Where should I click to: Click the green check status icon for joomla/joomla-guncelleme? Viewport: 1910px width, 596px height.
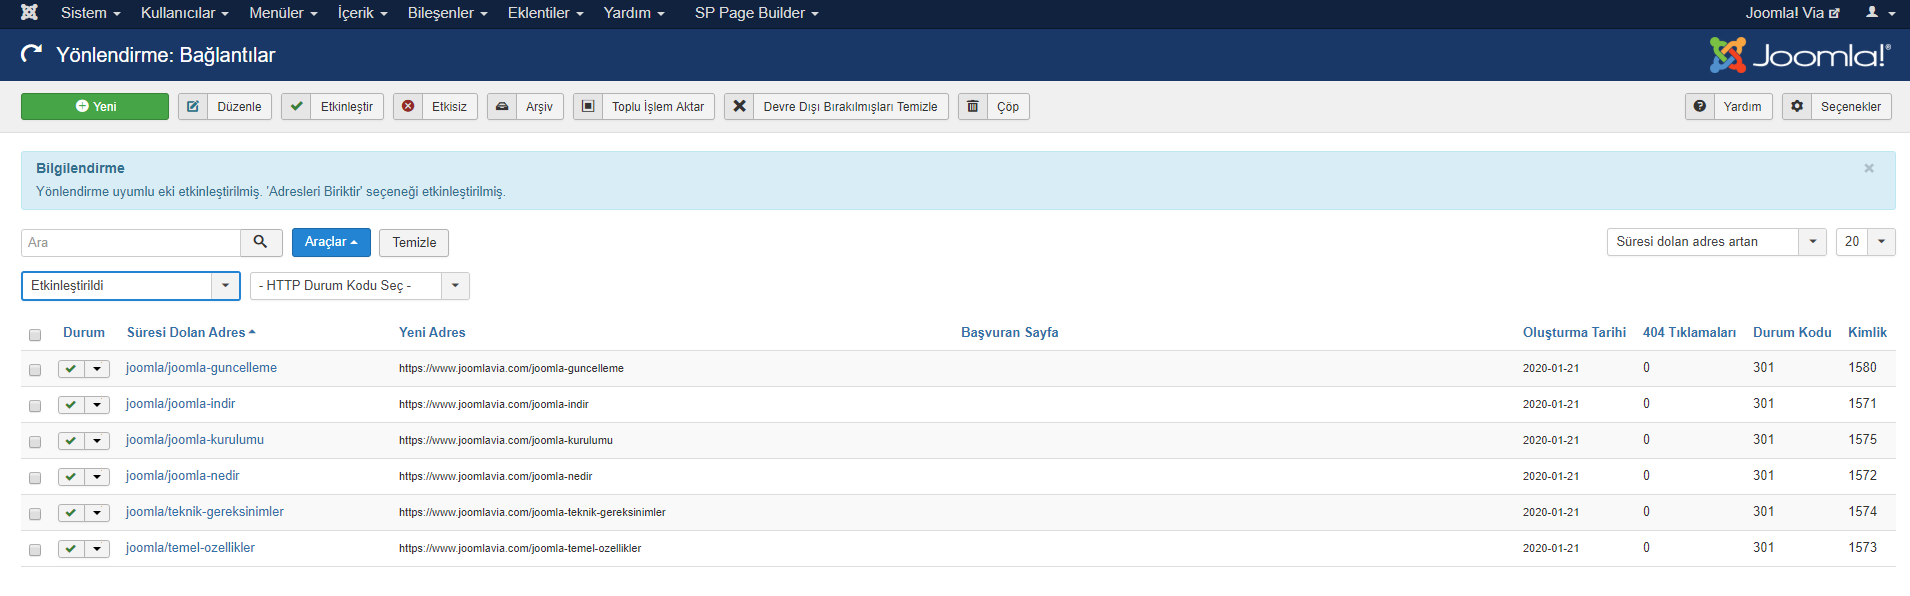[71, 369]
